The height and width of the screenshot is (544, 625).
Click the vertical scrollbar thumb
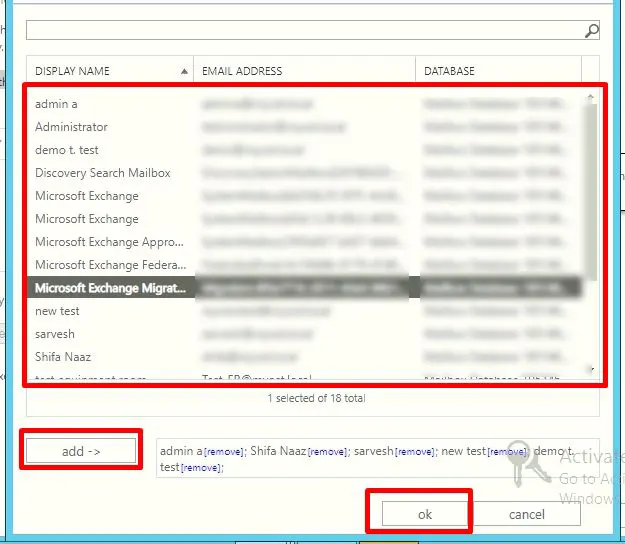point(591,191)
